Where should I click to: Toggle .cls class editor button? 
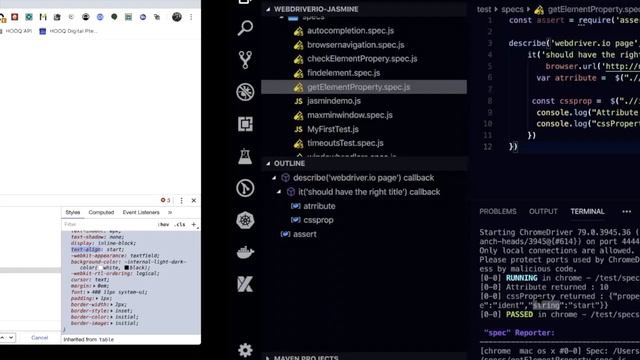pyautogui.click(x=180, y=224)
